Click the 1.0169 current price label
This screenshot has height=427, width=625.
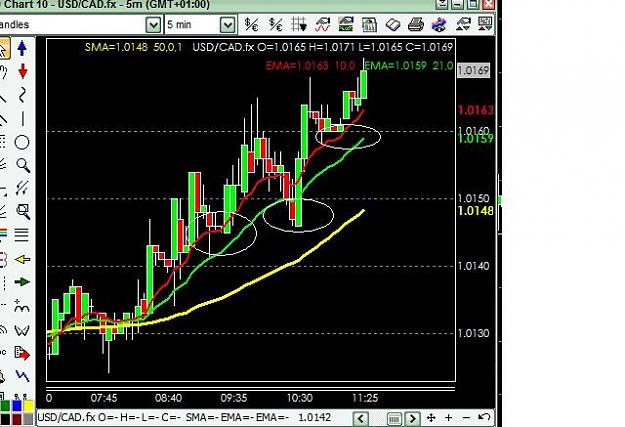click(473, 70)
